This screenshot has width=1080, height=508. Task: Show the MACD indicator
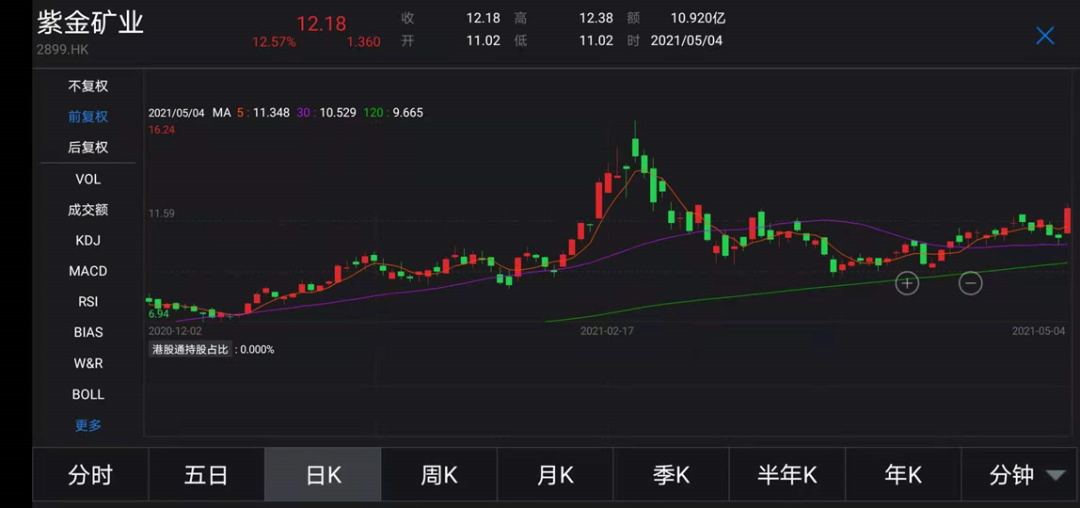pyautogui.click(x=88, y=271)
